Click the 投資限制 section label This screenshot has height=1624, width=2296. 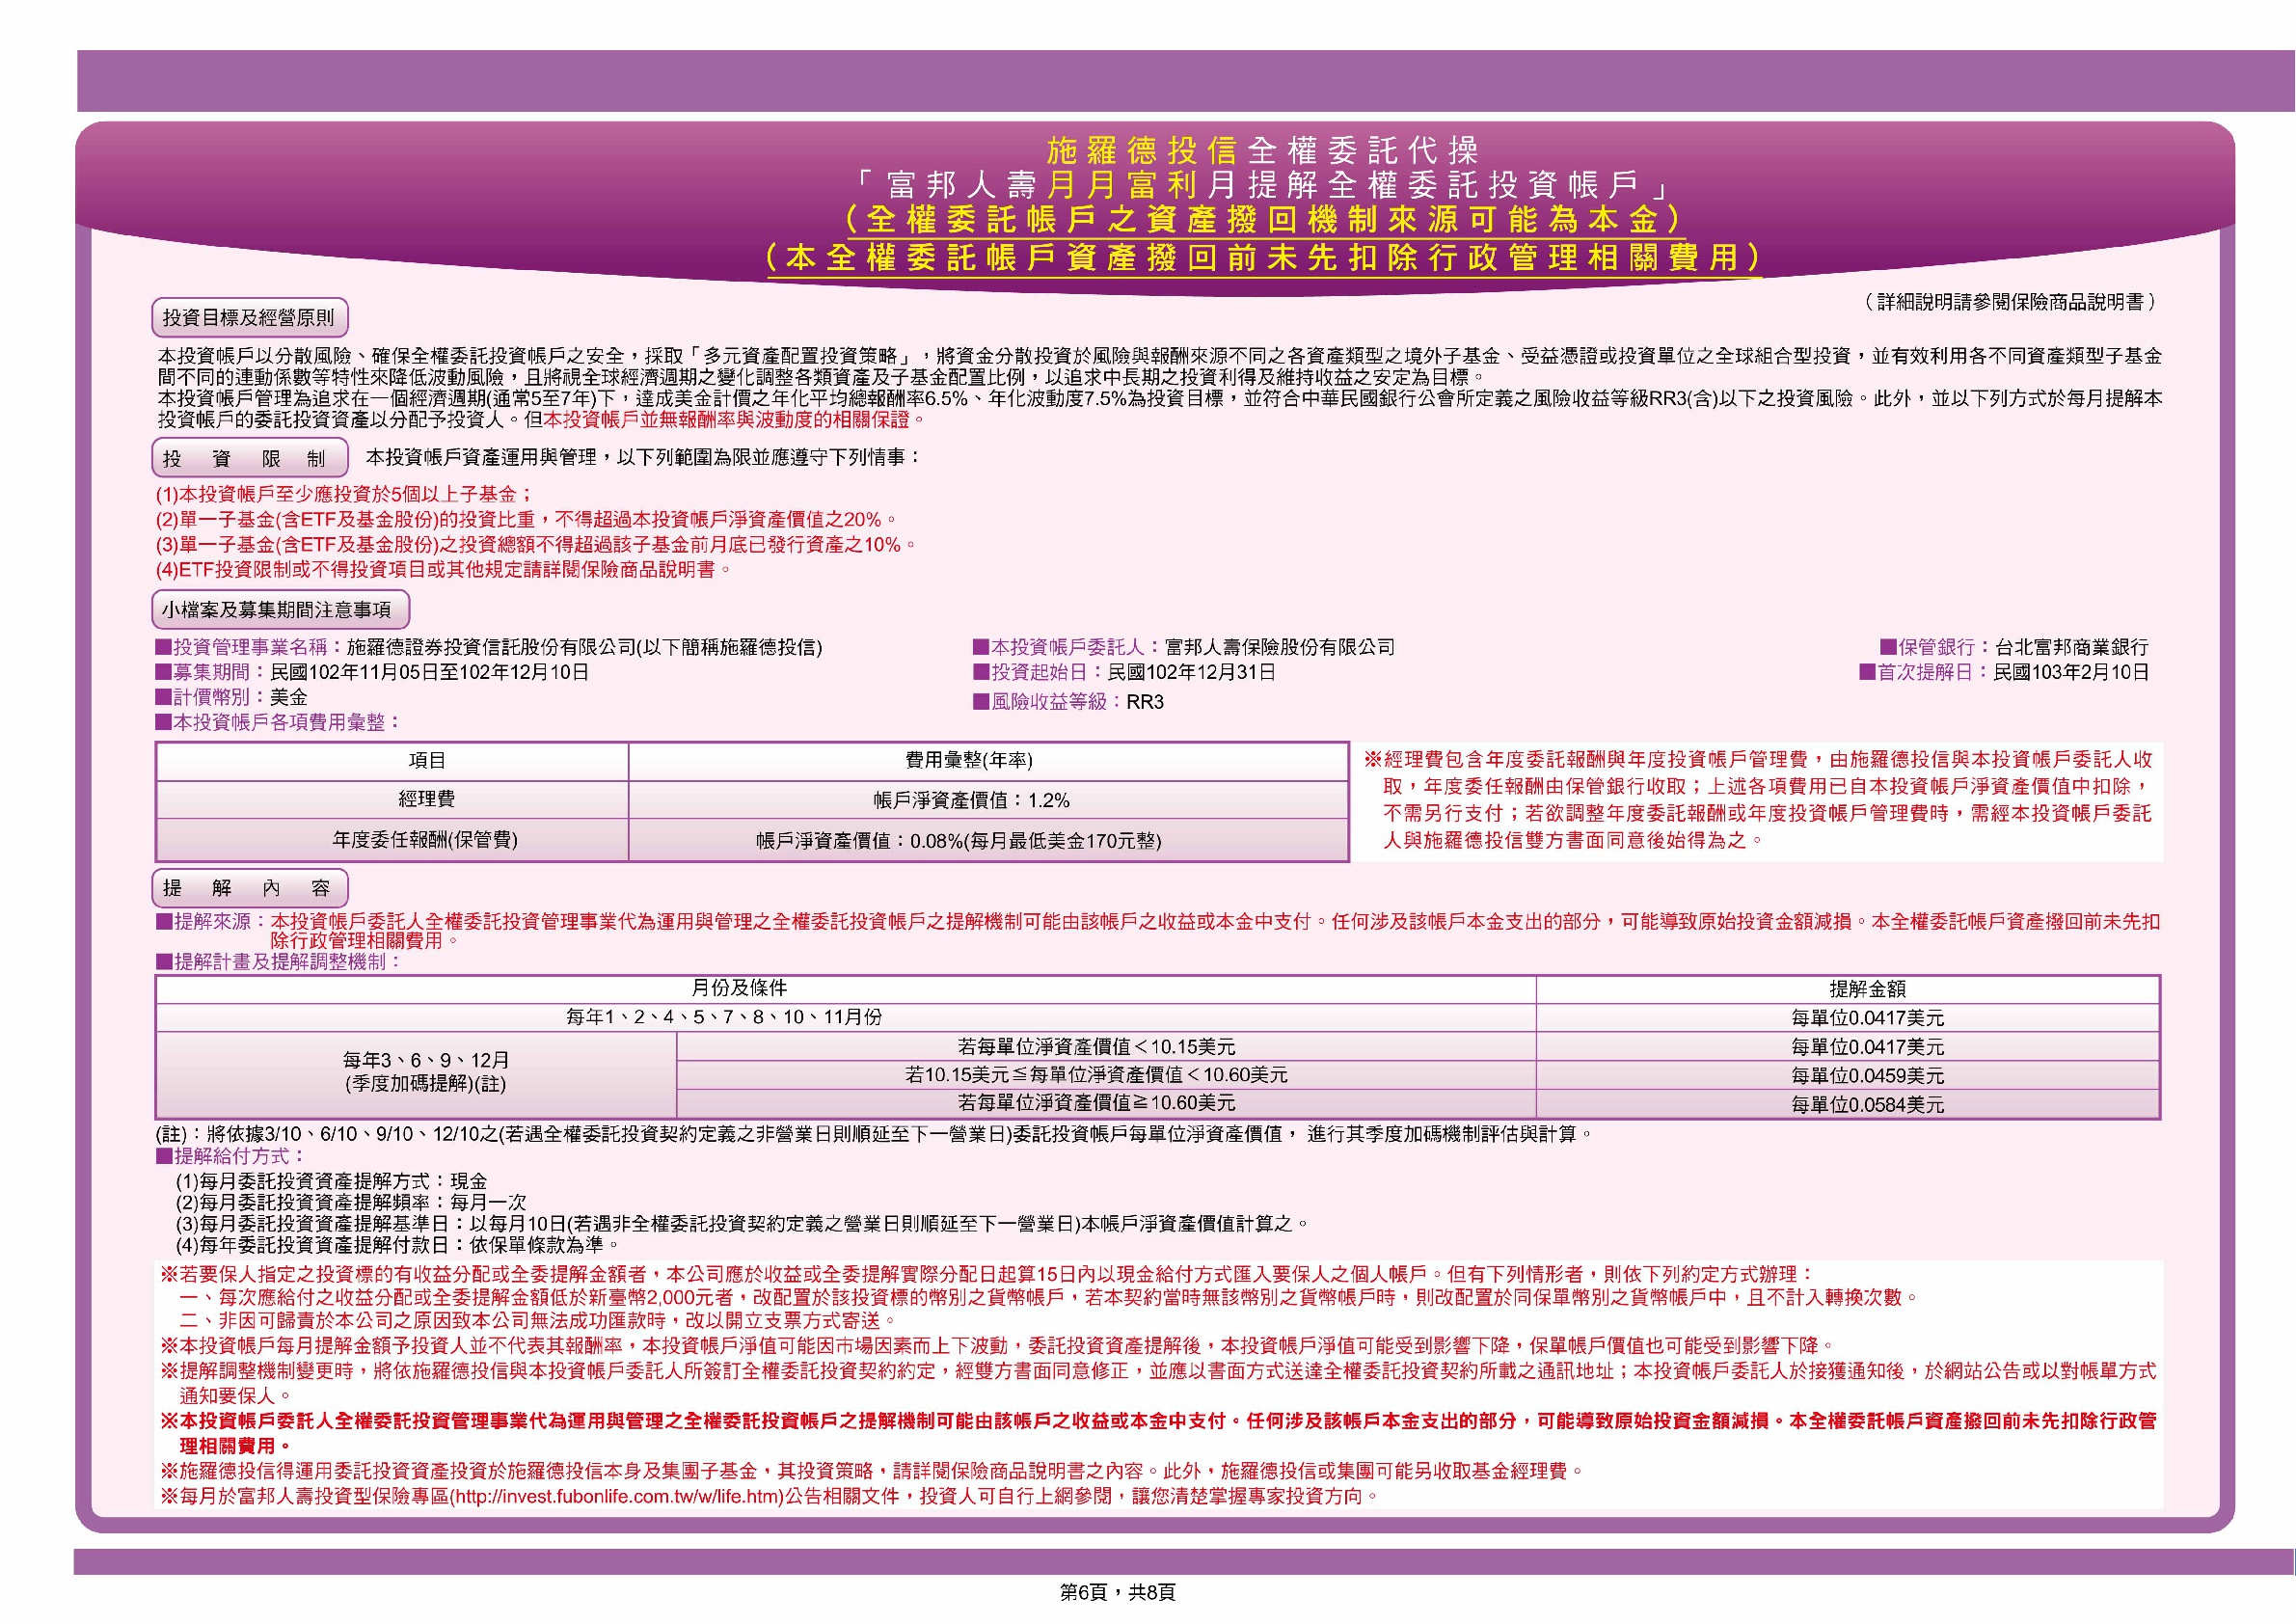(249, 458)
